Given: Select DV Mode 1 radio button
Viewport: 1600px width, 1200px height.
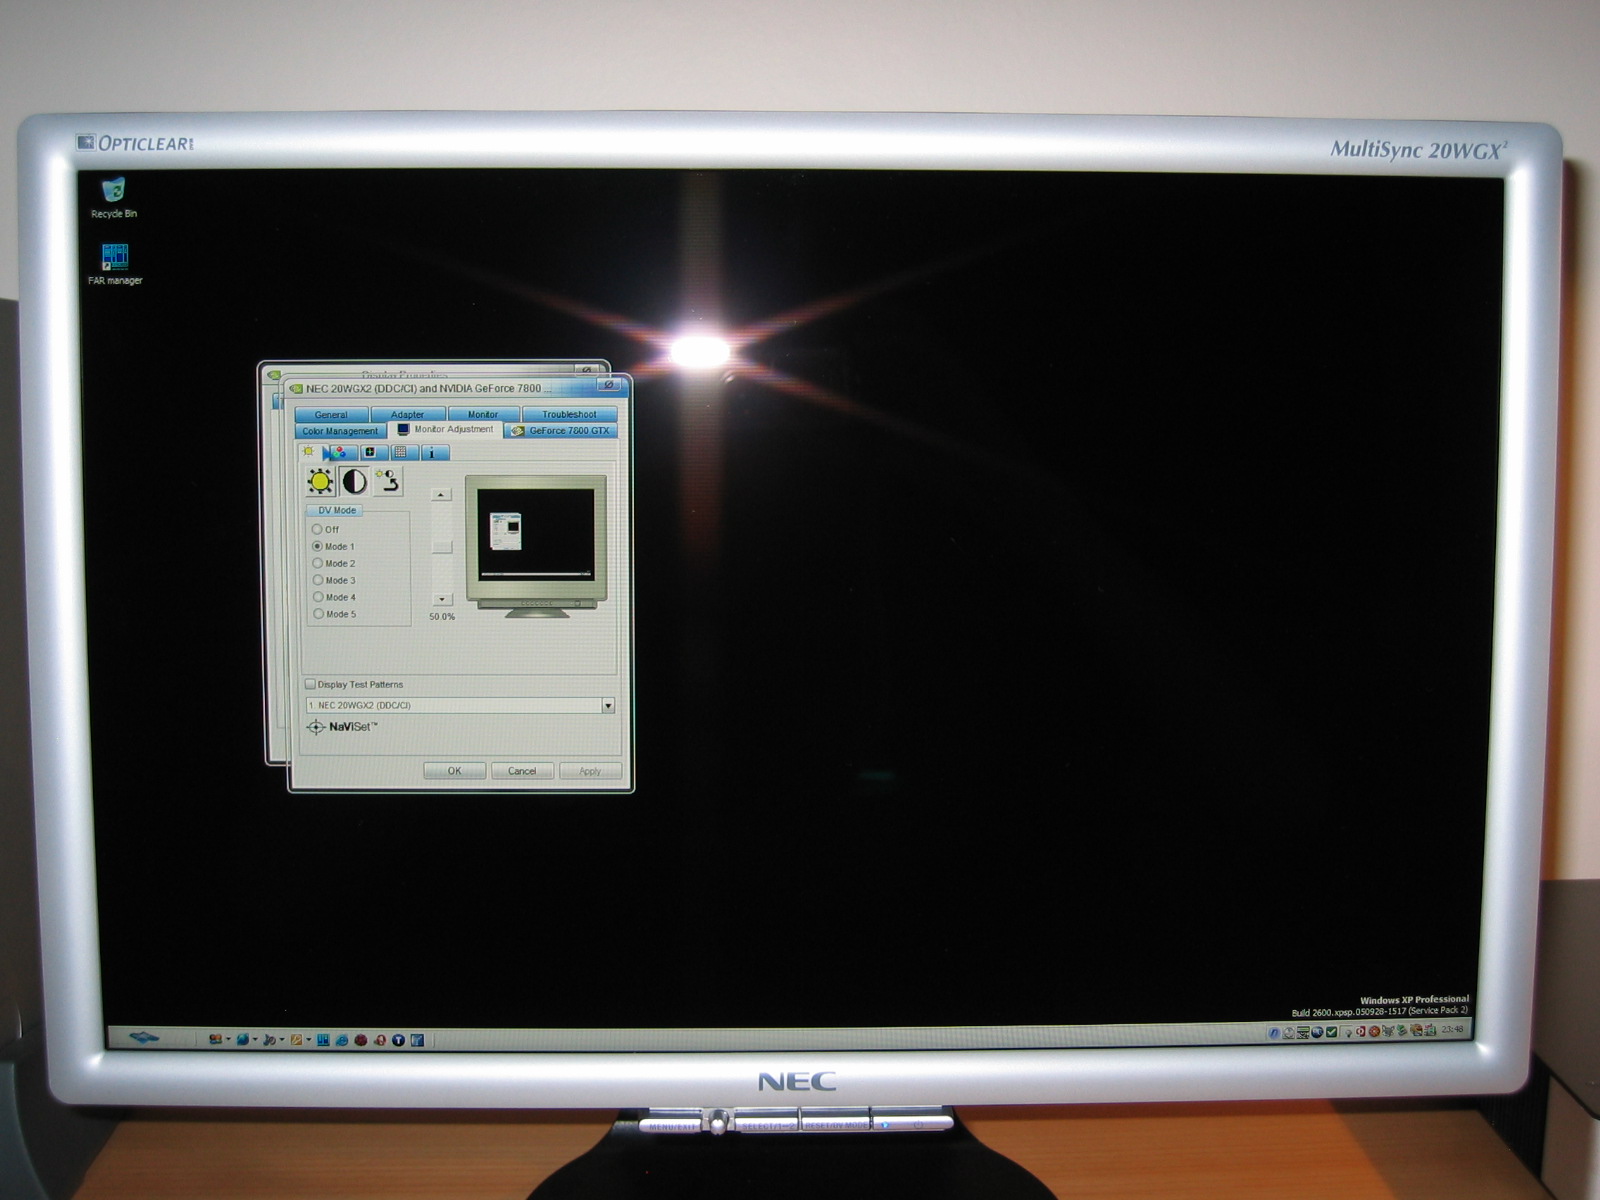Looking at the screenshot, I should [317, 546].
